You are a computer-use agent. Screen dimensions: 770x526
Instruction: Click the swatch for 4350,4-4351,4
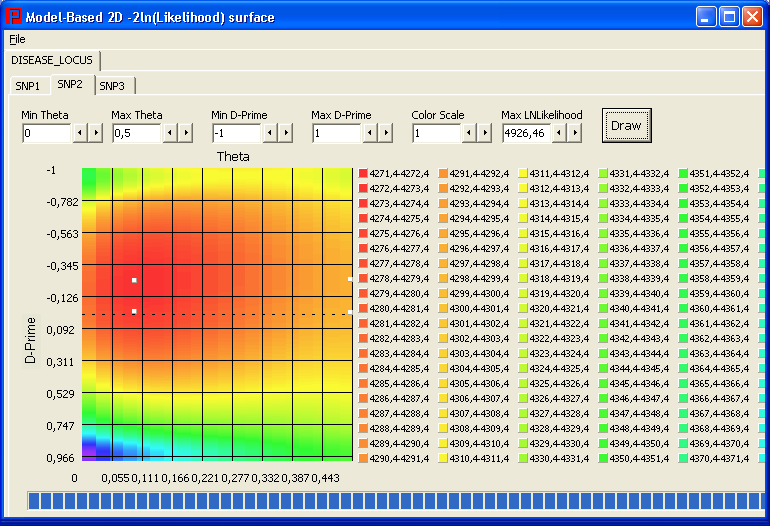click(x=603, y=459)
